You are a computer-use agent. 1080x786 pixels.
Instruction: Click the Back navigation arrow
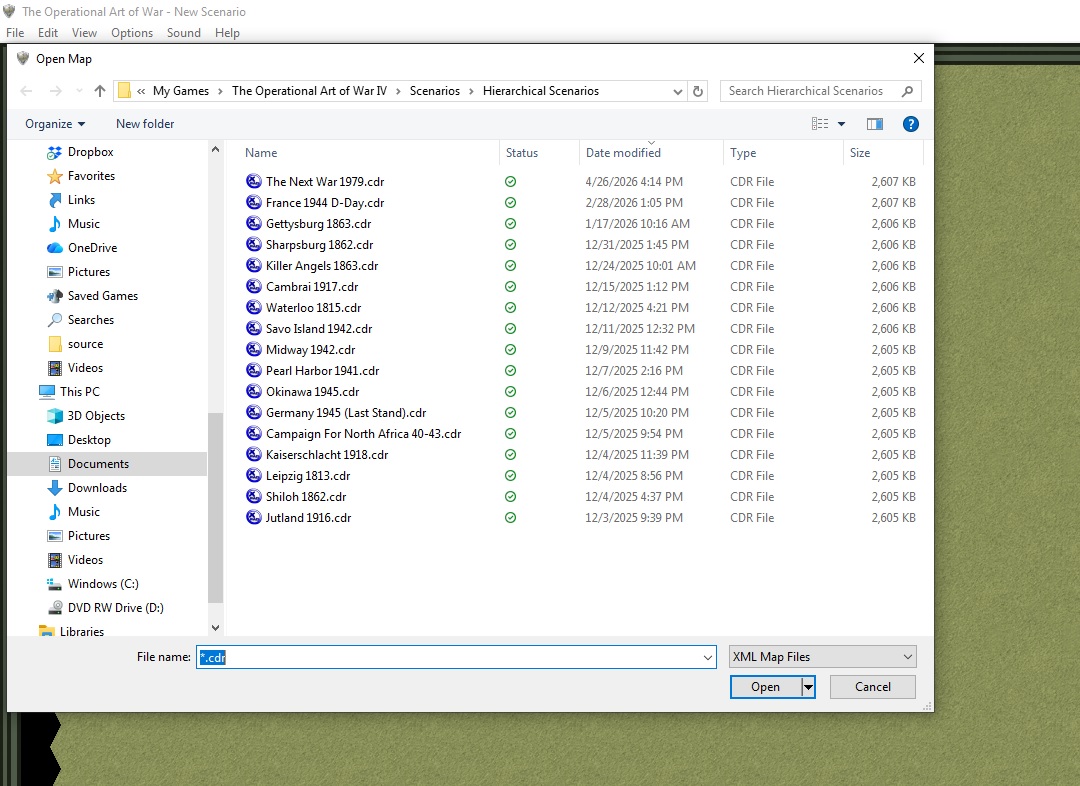pos(26,91)
